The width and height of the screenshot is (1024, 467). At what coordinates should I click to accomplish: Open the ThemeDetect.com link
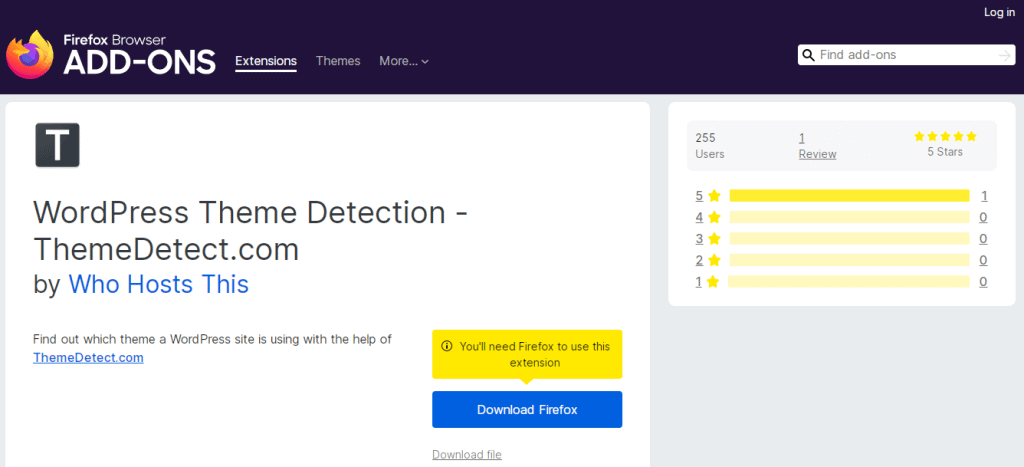point(88,357)
